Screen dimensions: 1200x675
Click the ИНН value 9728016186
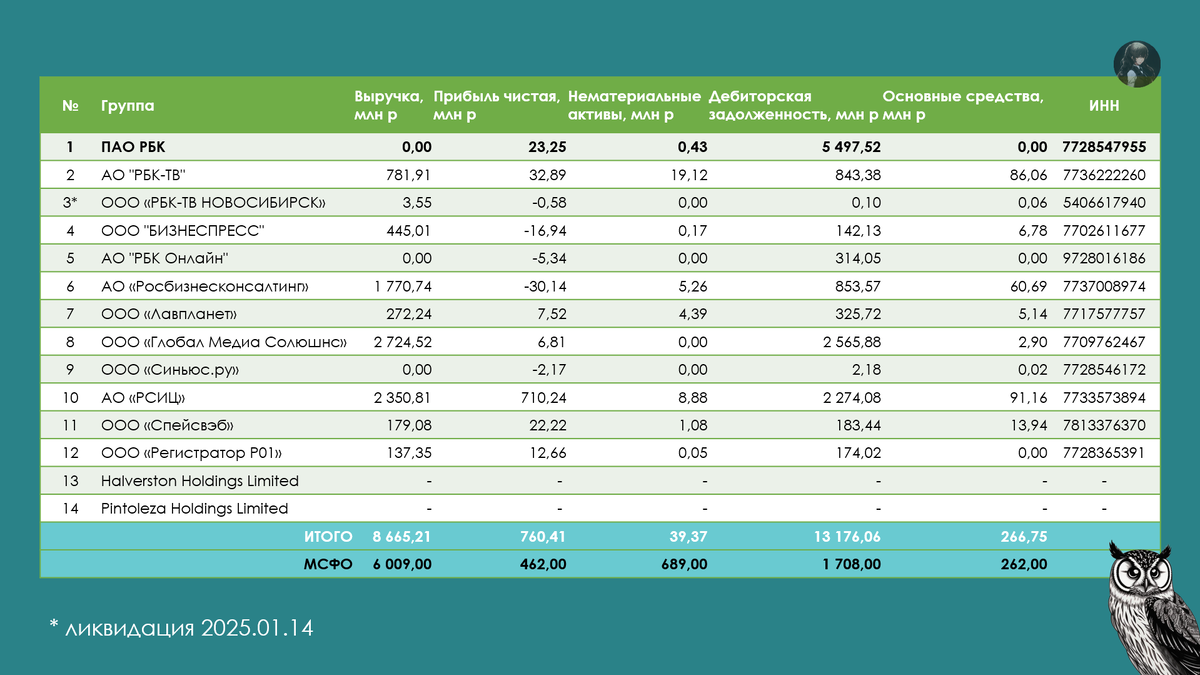click(1104, 259)
